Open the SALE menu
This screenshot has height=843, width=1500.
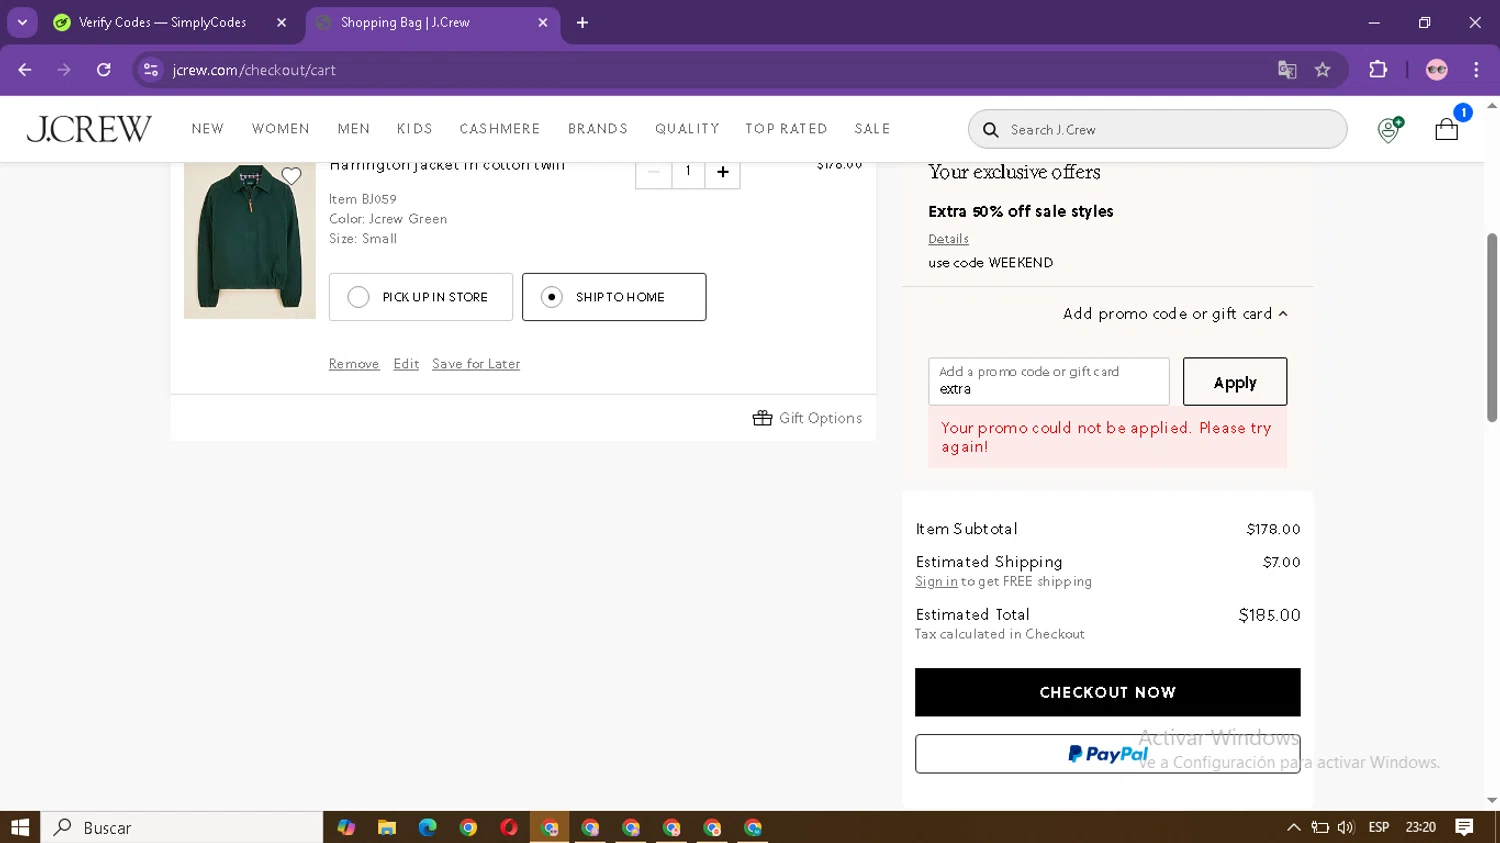(x=872, y=129)
